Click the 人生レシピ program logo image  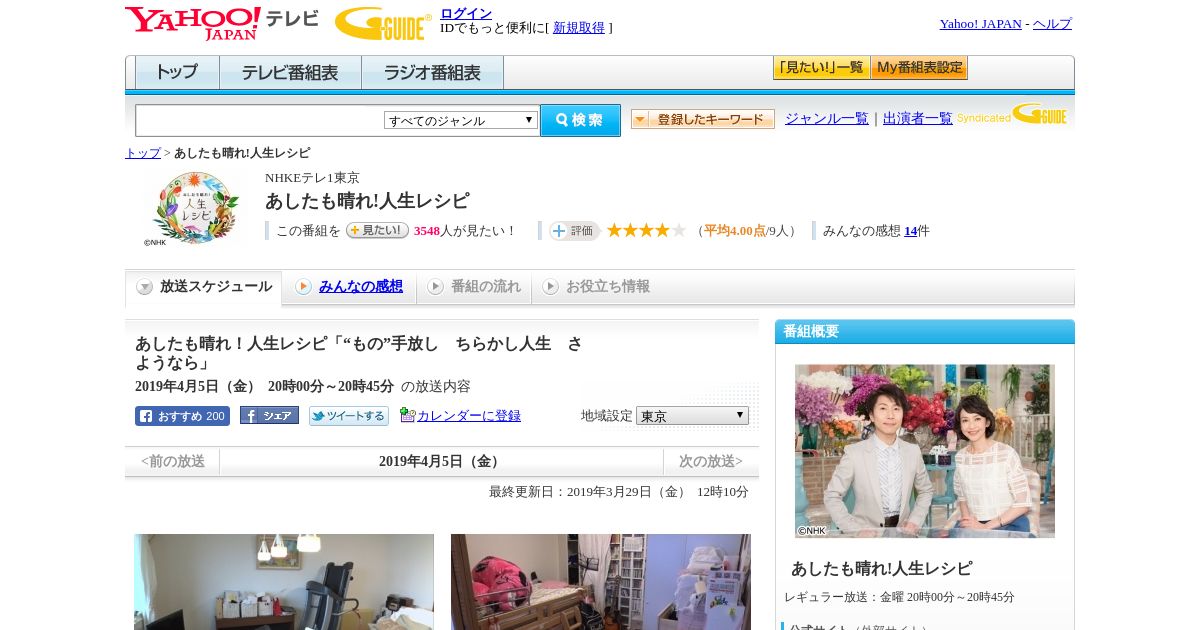[195, 208]
